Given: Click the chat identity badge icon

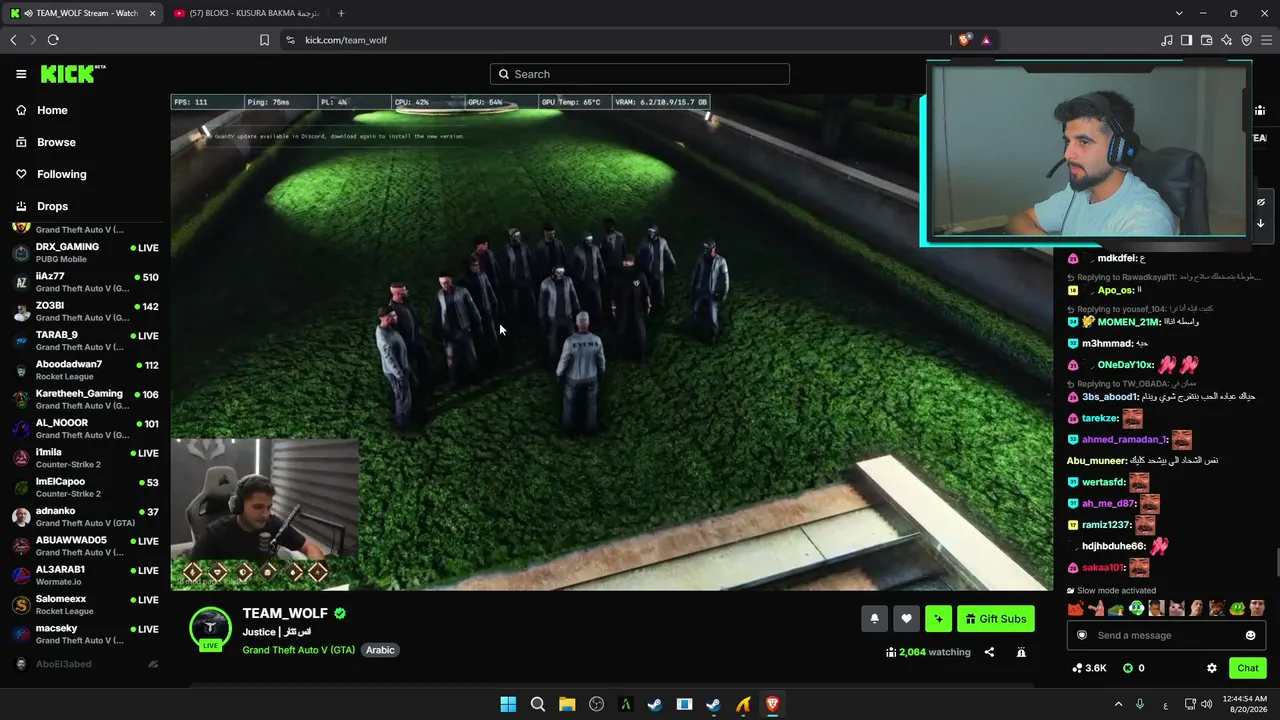Looking at the screenshot, I should (x=1081, y=635).
